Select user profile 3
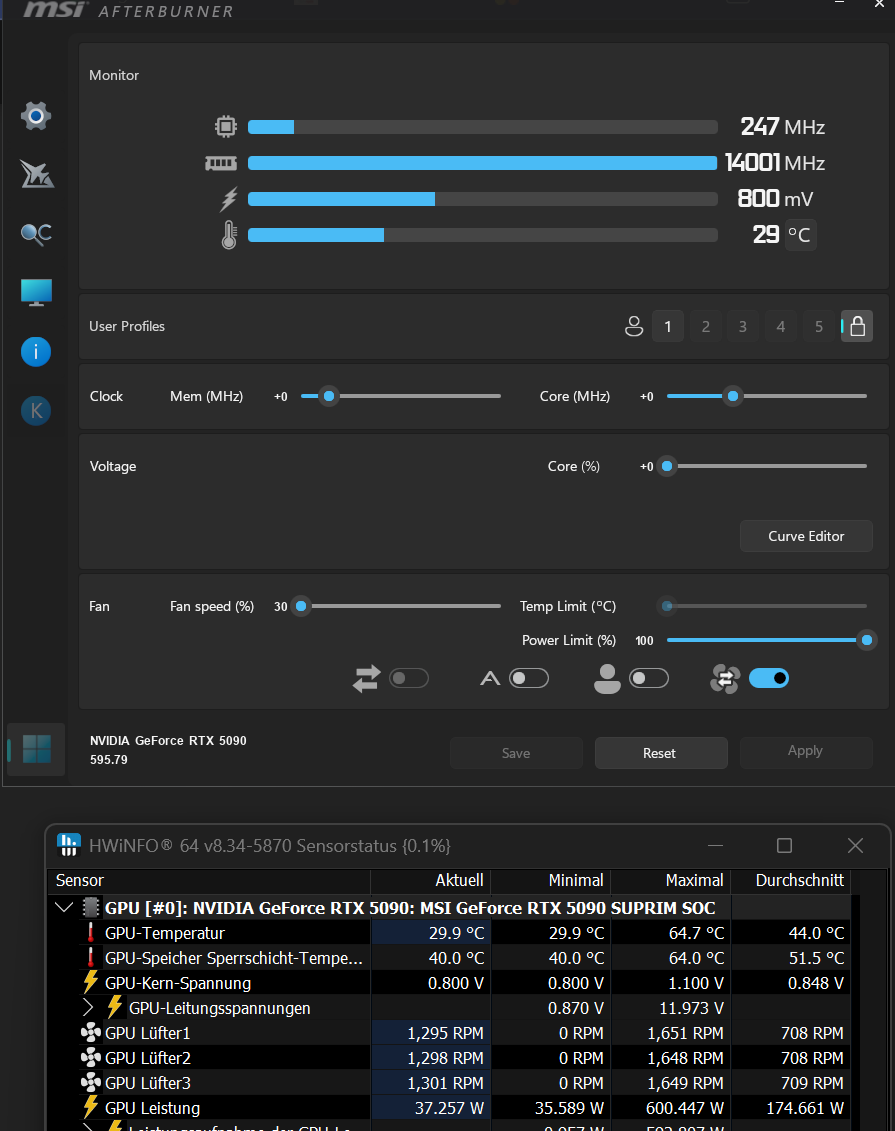The height and width of the screenshot is (1131, 895). 743,327
